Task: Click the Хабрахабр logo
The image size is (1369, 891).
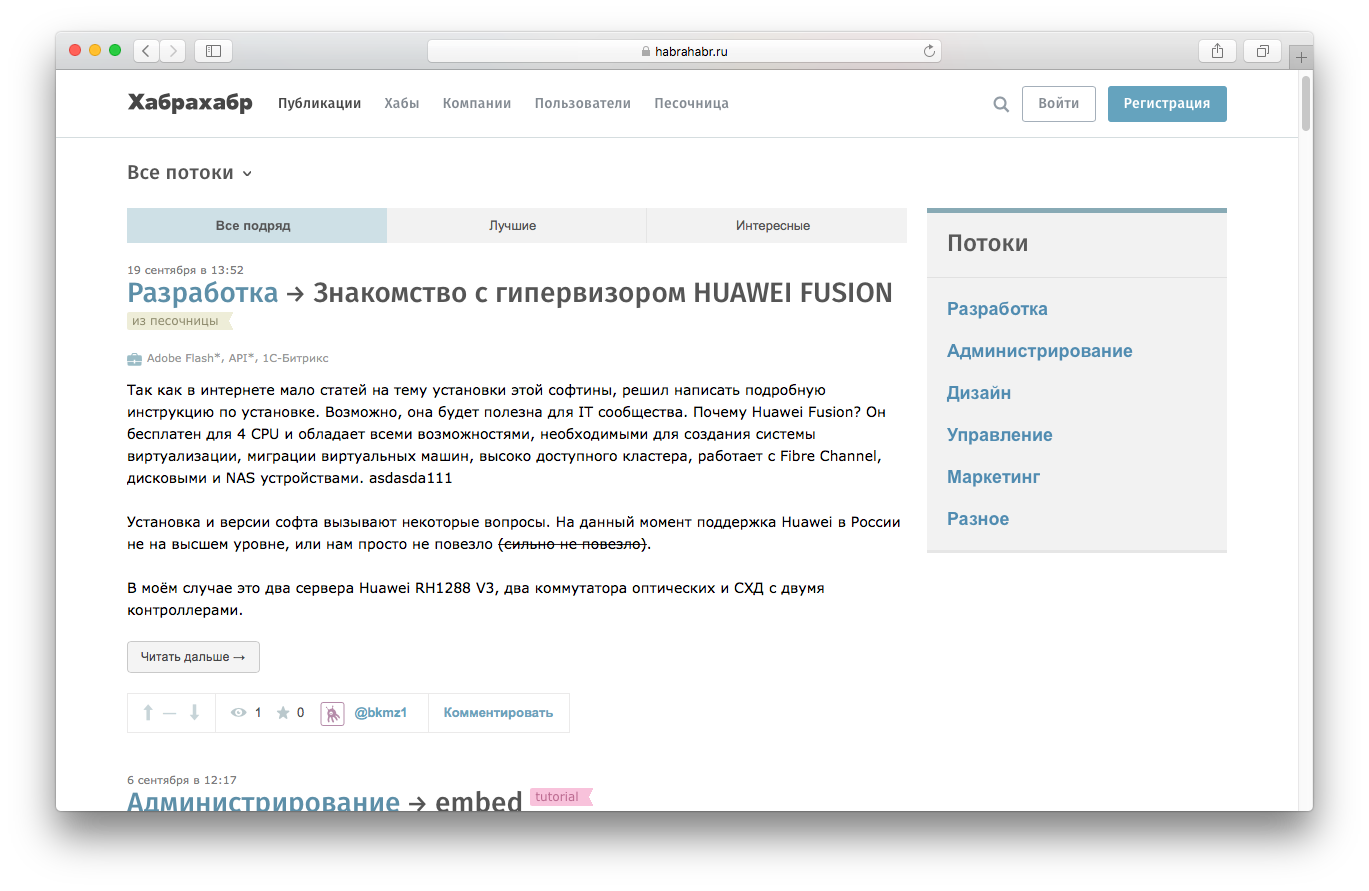Action: [x=190, y=103]
